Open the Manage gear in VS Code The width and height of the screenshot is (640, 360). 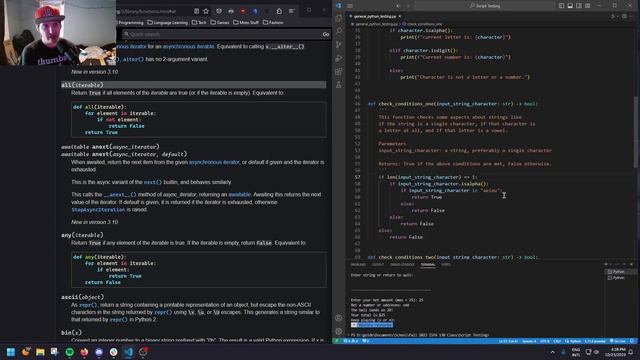pyautogui.click(x=339, y=331)
